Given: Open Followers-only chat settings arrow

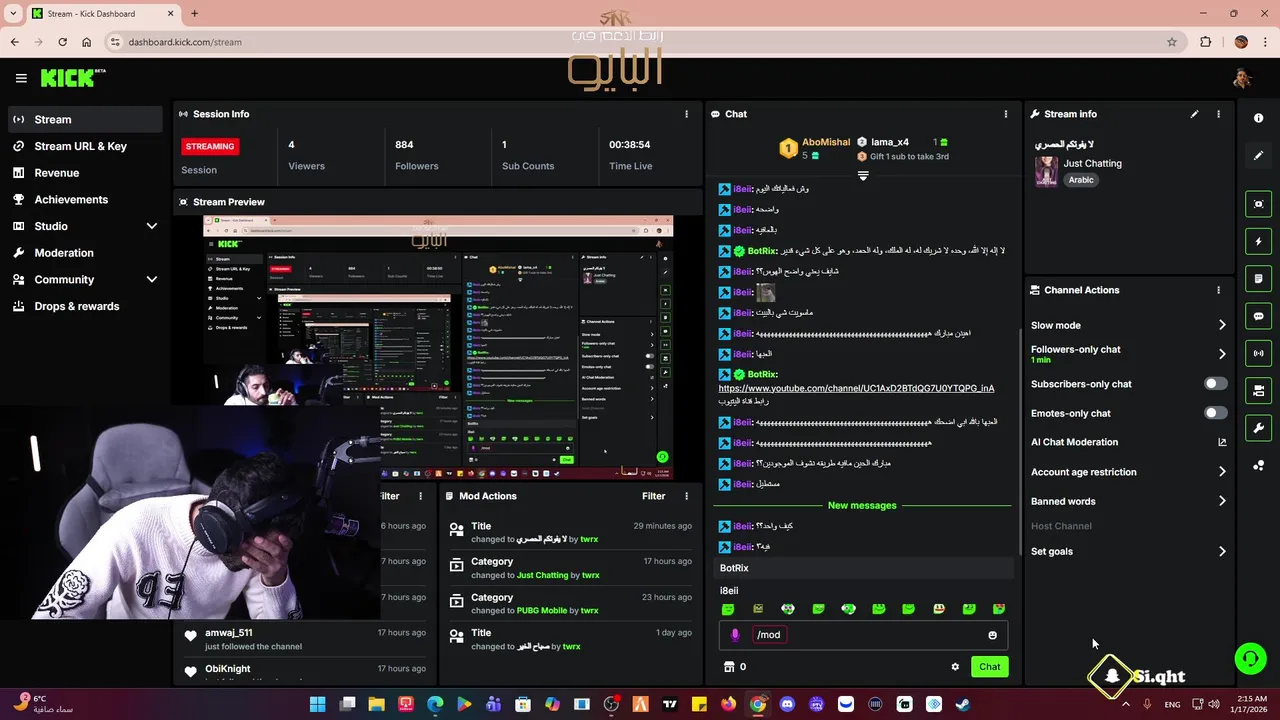Looking at the screenshot, I should (1222, 354).
